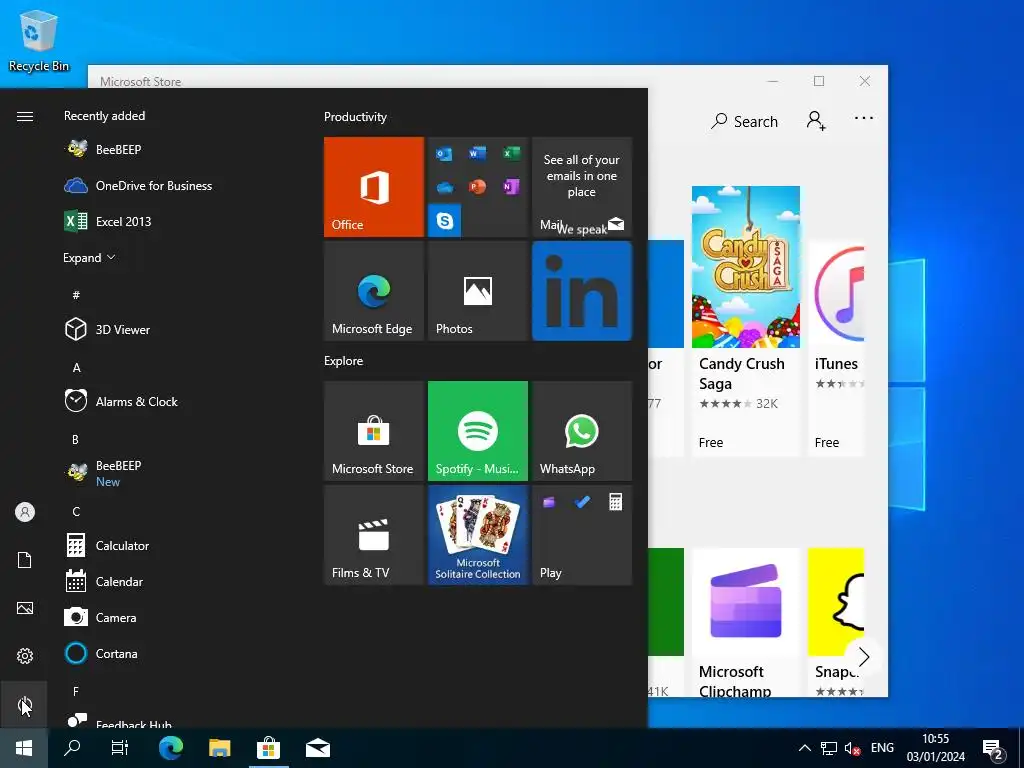
Task: Open File Explorer from taskbar
Action: point(219,748)
